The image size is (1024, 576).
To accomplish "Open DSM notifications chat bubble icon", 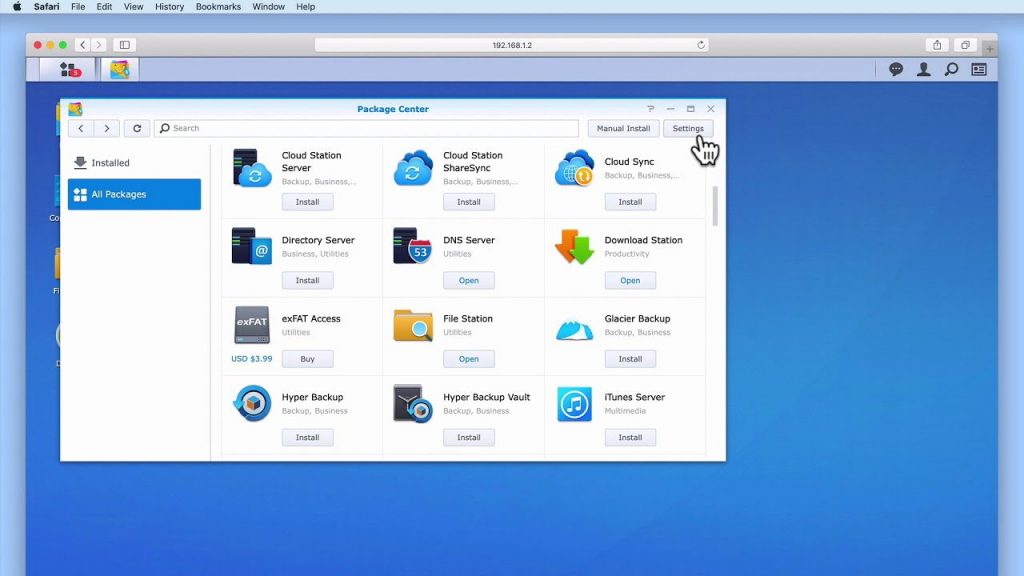I will 896,69.
